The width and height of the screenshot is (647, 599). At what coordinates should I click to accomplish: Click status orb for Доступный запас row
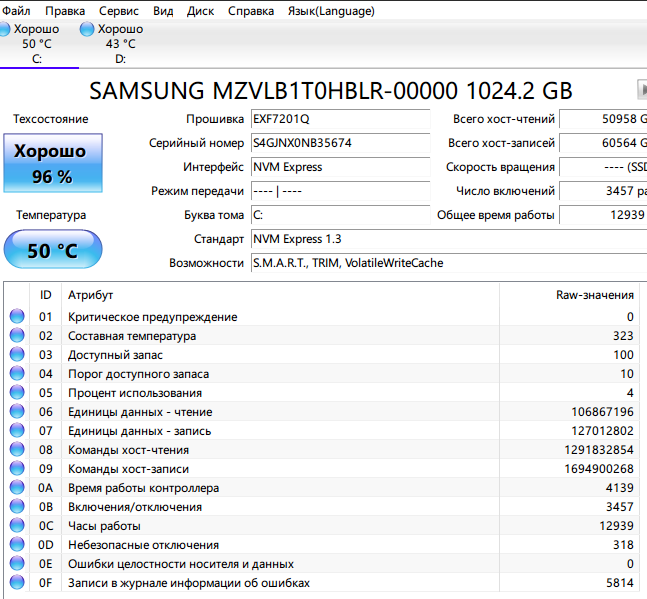click(x=17, y=355)
